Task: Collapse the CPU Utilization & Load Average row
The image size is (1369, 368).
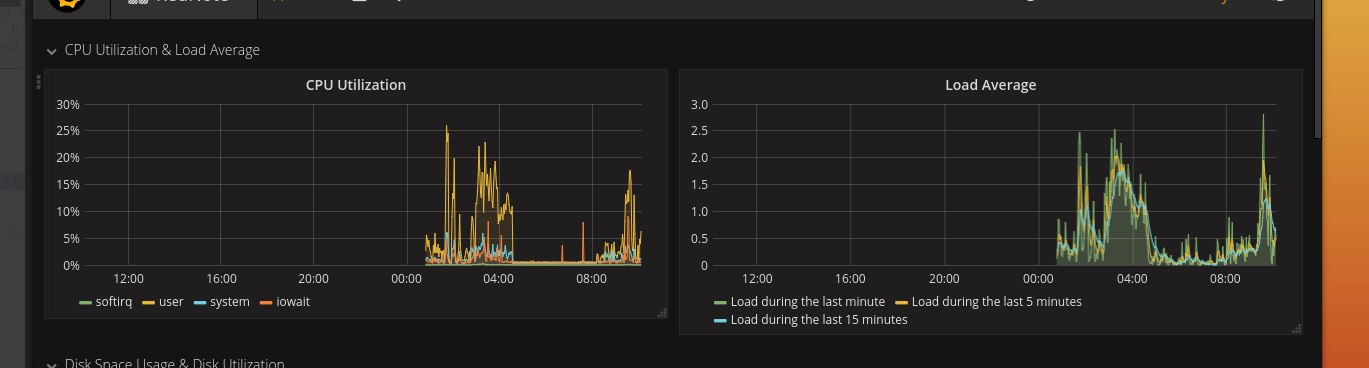Action: tap(153, 50)
